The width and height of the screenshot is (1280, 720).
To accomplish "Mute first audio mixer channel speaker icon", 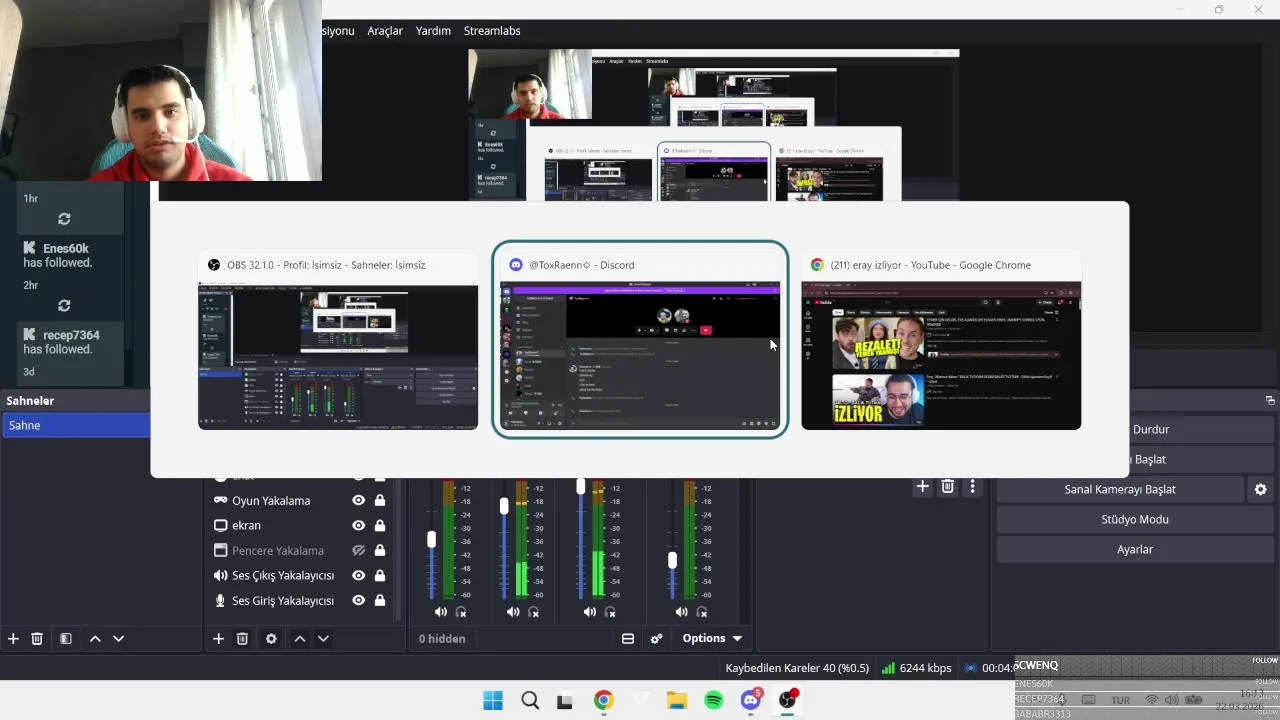I will click(441, 612).
